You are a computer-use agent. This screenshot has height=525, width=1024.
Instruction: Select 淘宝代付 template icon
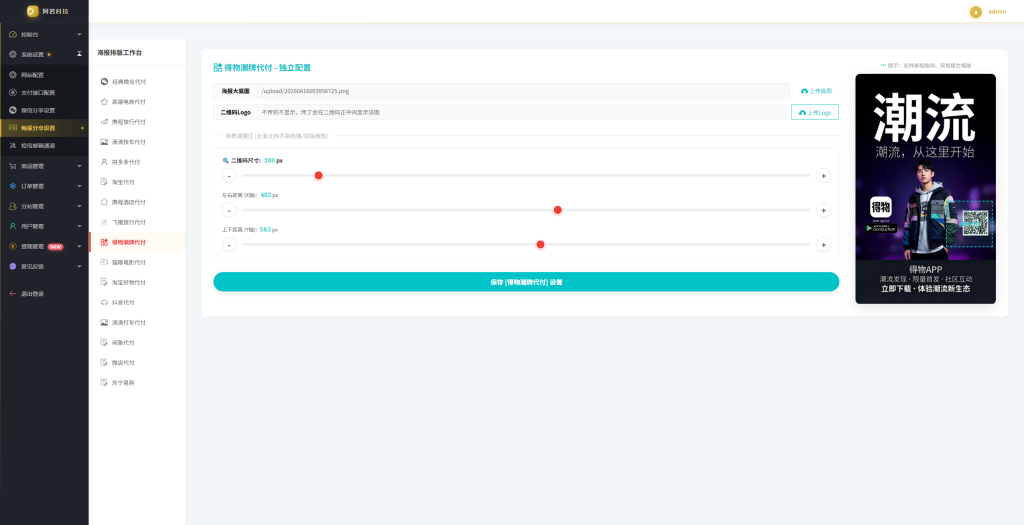(104, 182)
